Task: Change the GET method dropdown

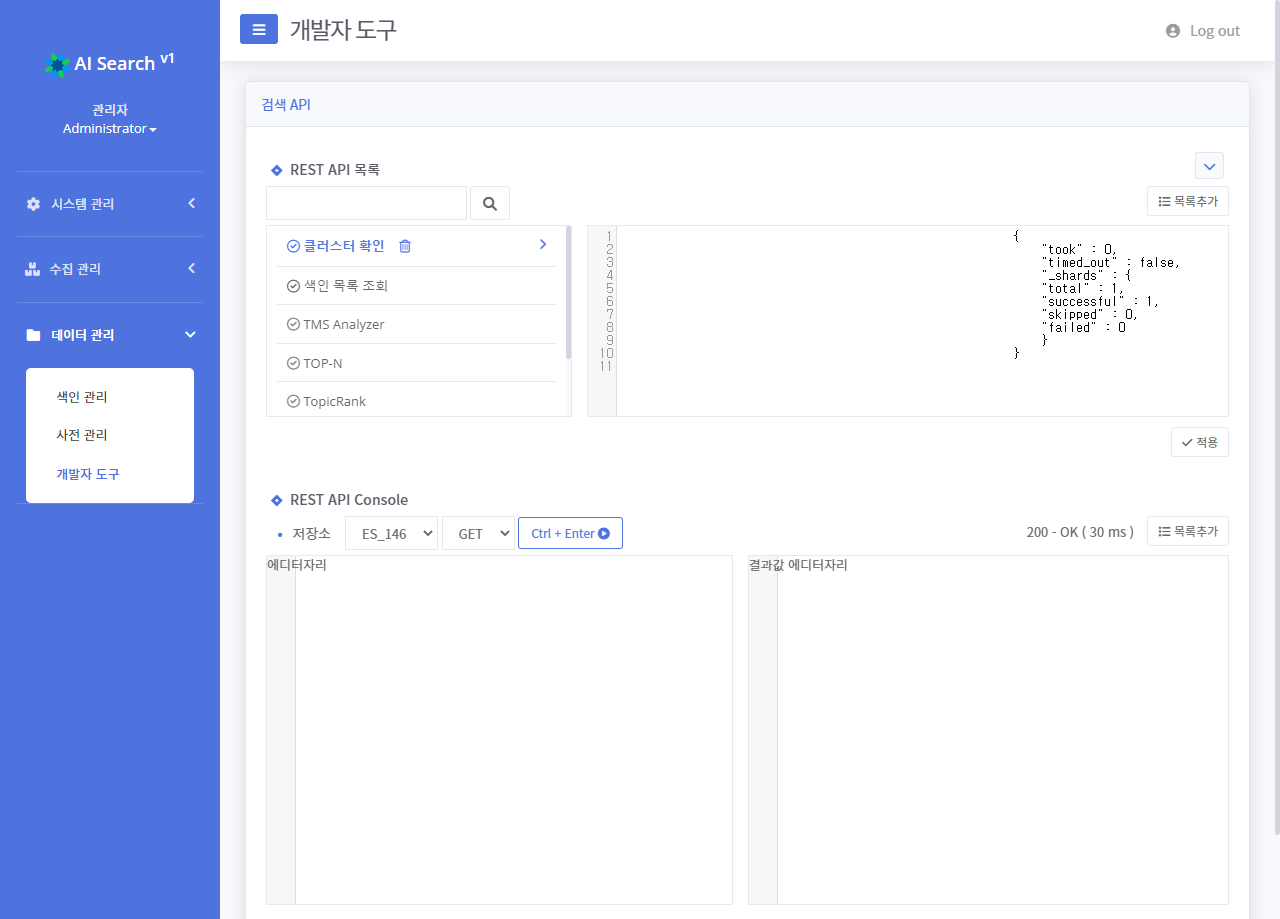Action: 477,533
